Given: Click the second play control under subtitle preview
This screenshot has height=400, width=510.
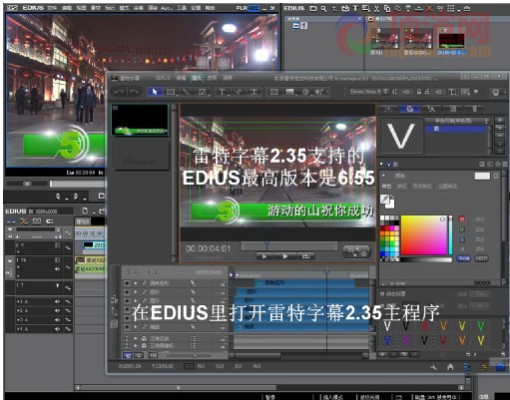Looking at the screenshot, I should point(285,256).
